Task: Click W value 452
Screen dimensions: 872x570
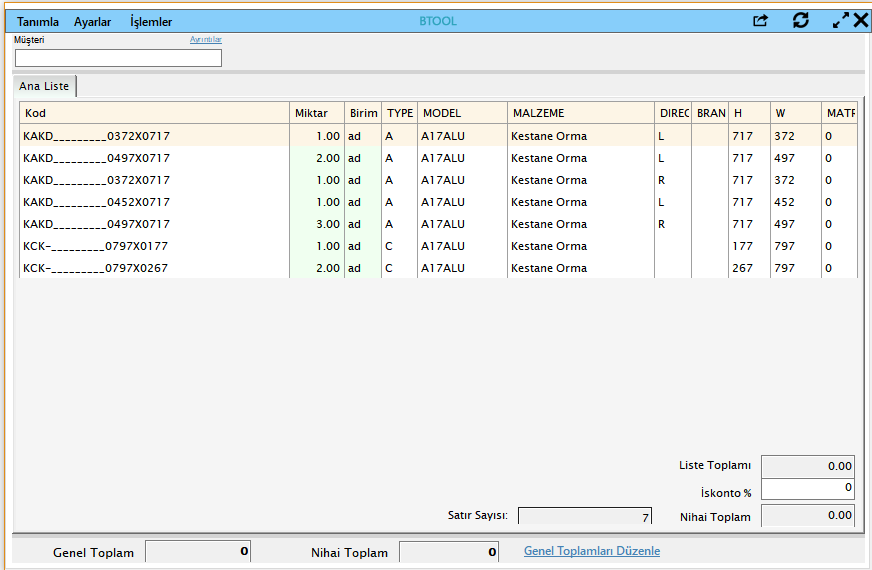Action: click(x=796, y=202)
